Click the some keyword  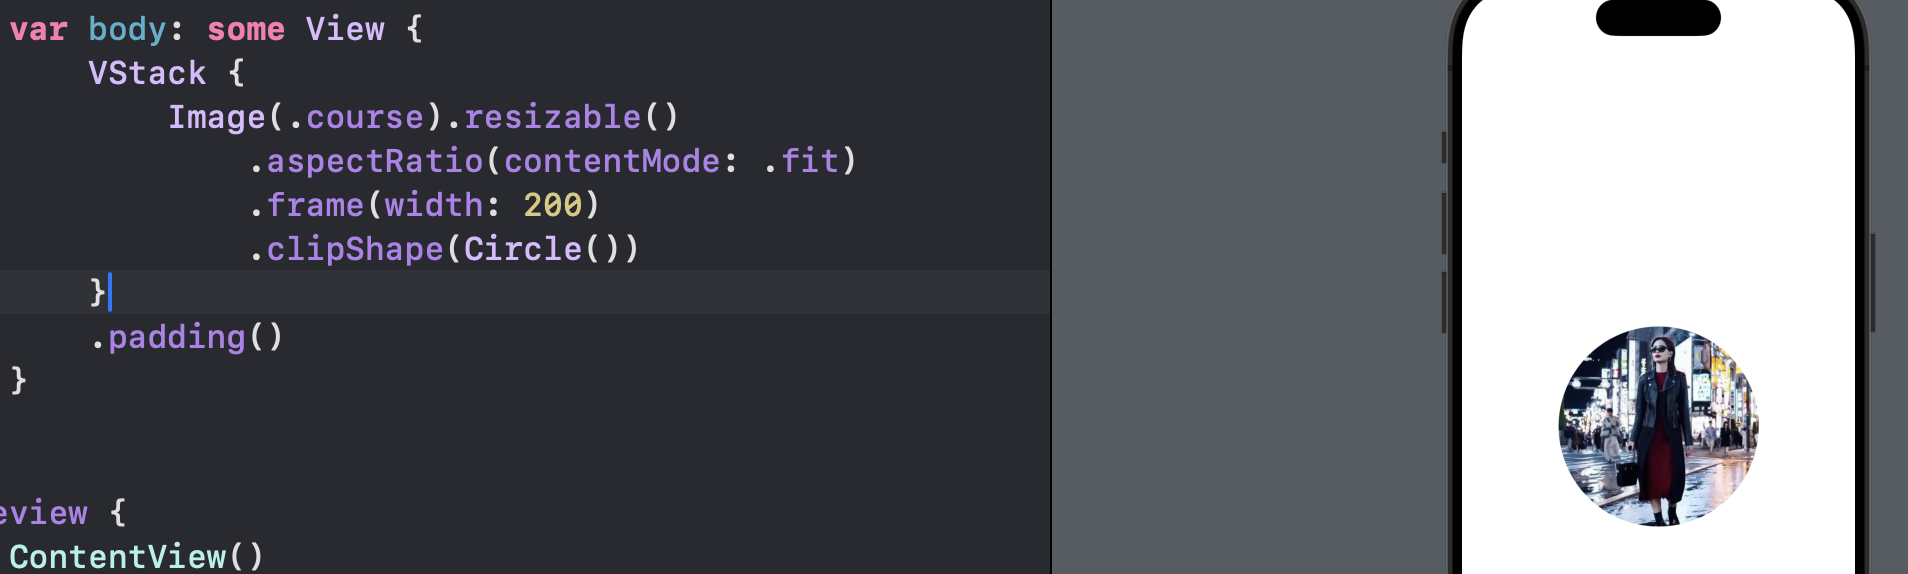pos(246,29)
